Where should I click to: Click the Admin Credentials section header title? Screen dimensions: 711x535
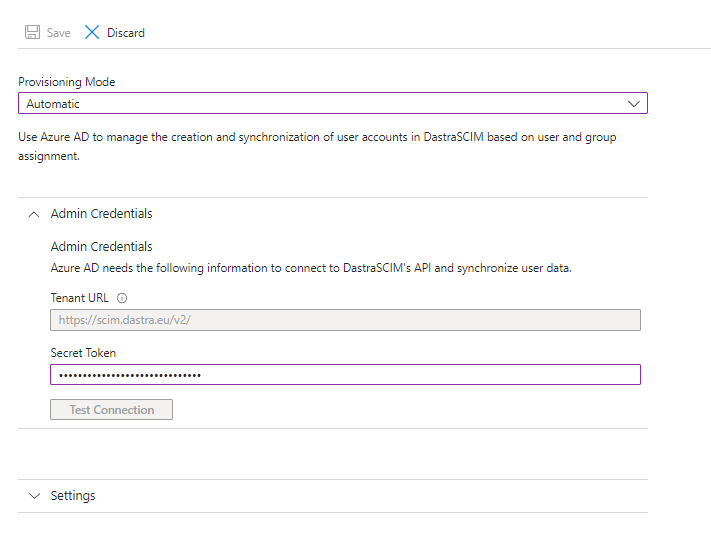click(x=101, y=214)
